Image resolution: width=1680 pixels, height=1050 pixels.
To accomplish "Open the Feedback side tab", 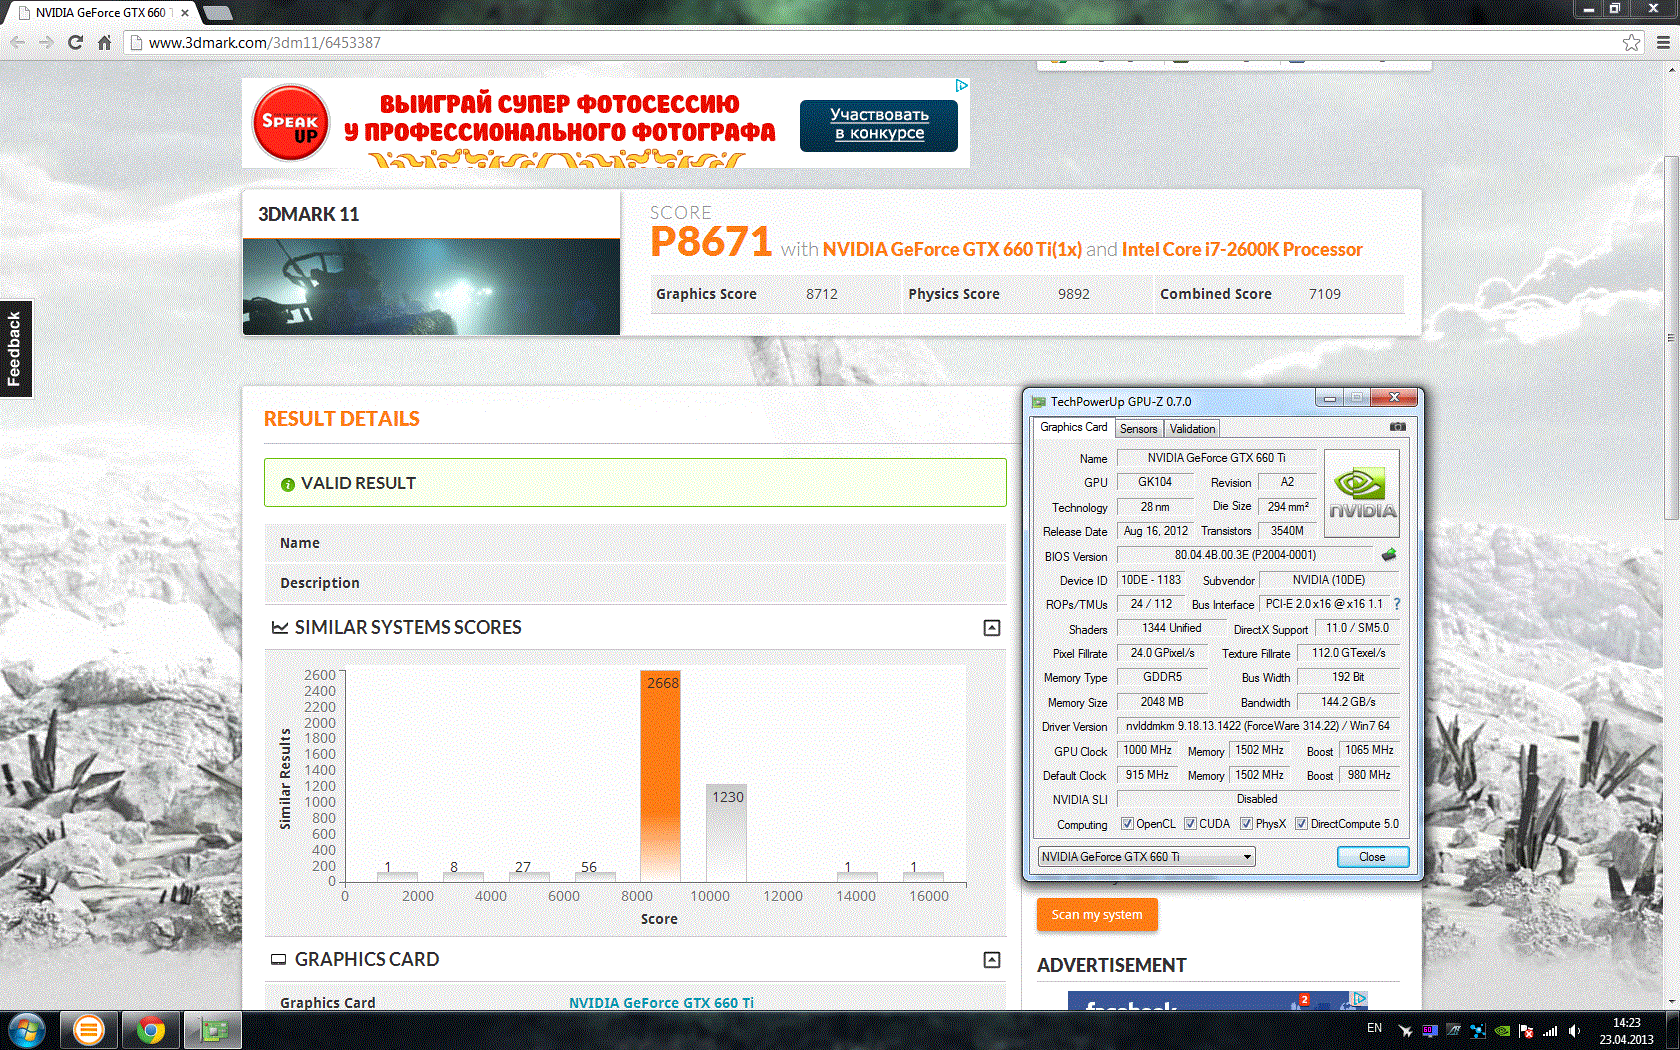I will click(x=16, y=349).
